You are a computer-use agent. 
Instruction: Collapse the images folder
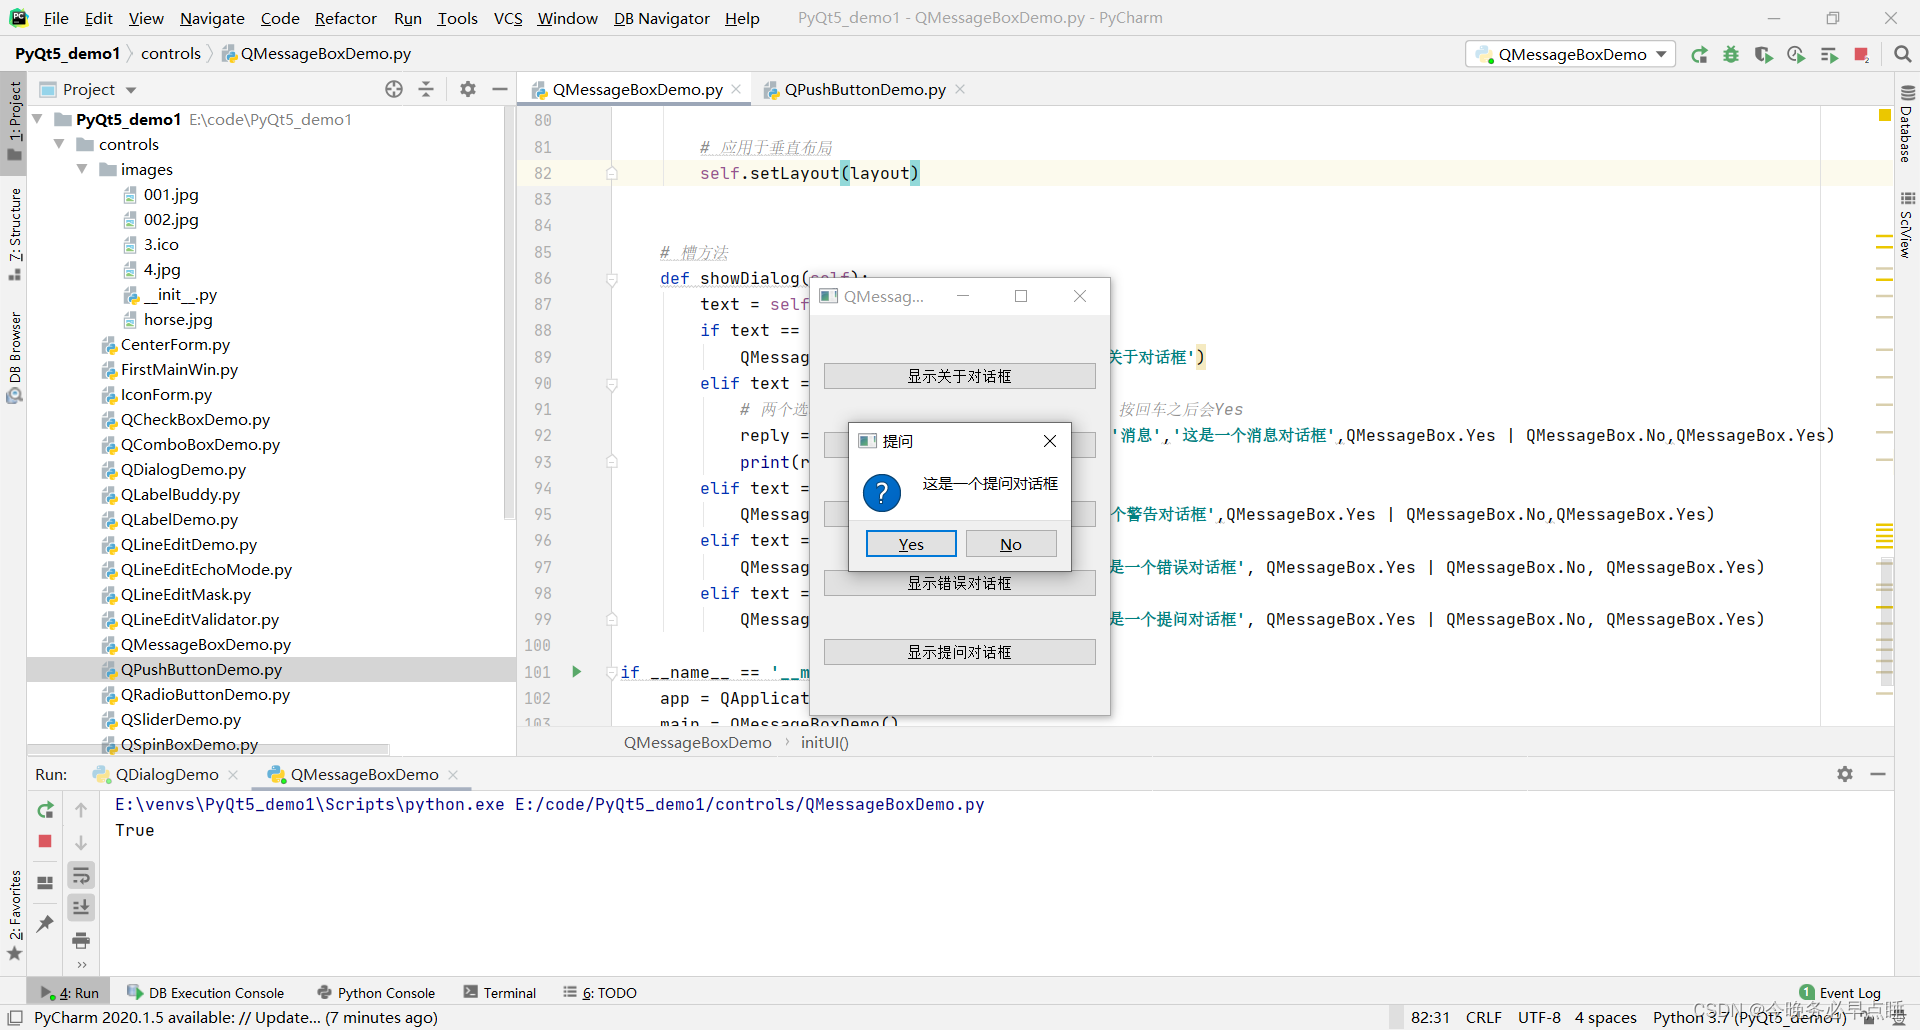click(82, 169)
